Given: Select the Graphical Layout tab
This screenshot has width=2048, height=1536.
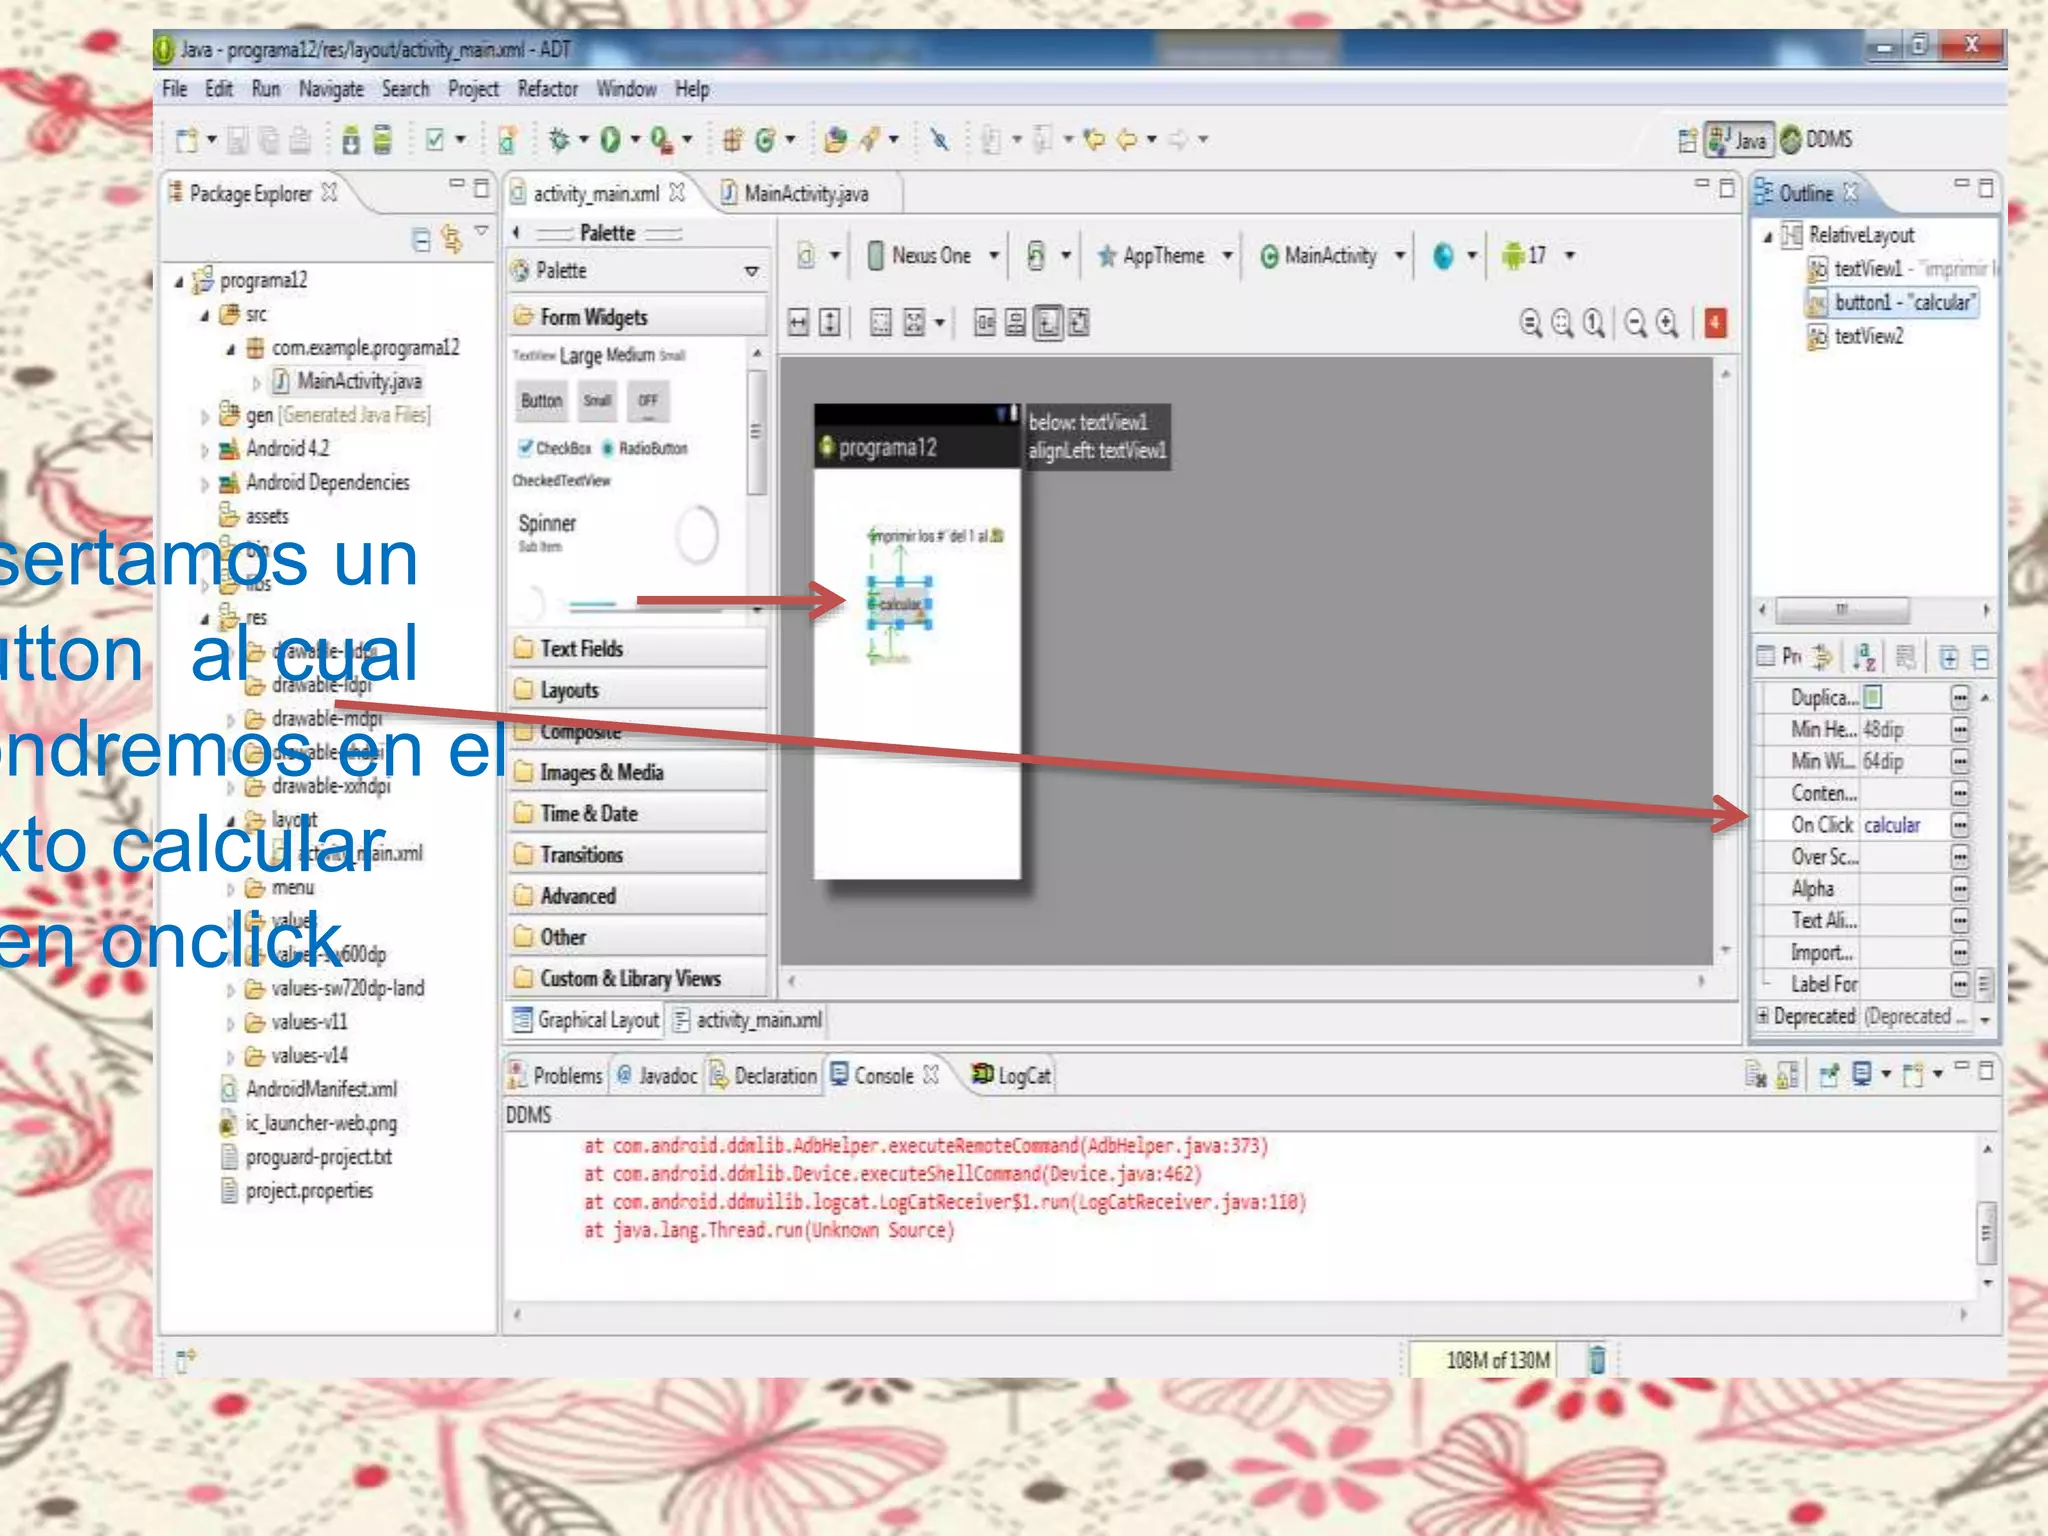Looking at the screenshot, I should click(x=587, y=1020).
